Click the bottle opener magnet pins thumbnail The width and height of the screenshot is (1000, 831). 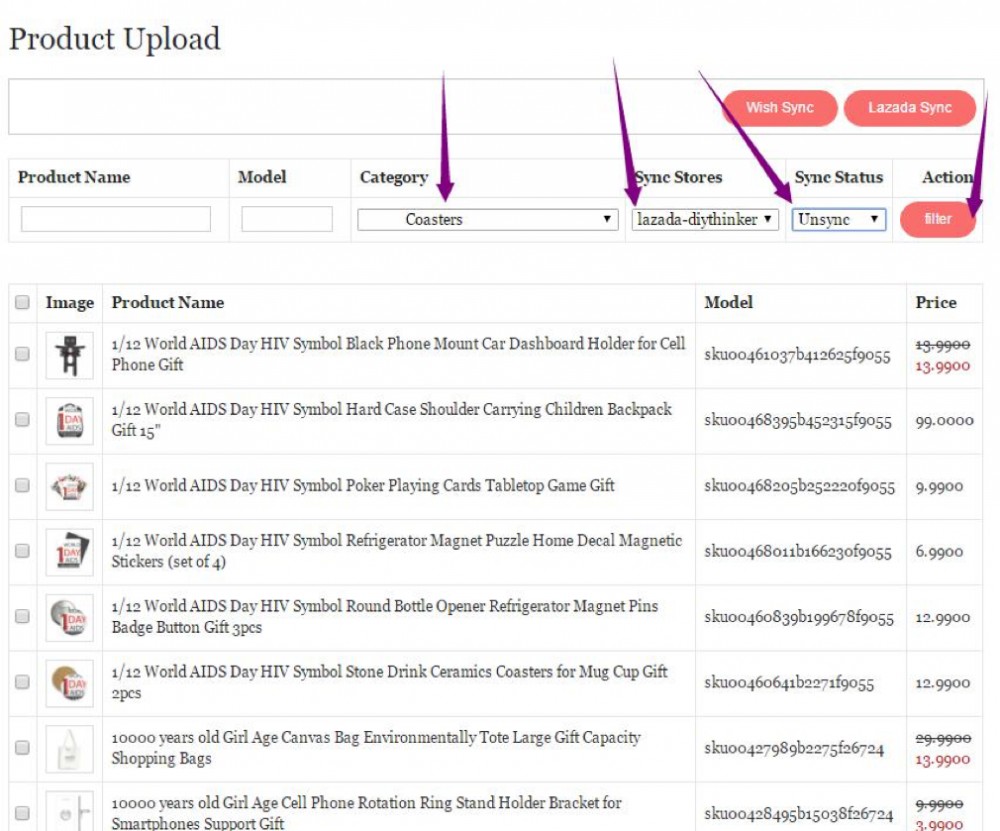coord(70,618)
